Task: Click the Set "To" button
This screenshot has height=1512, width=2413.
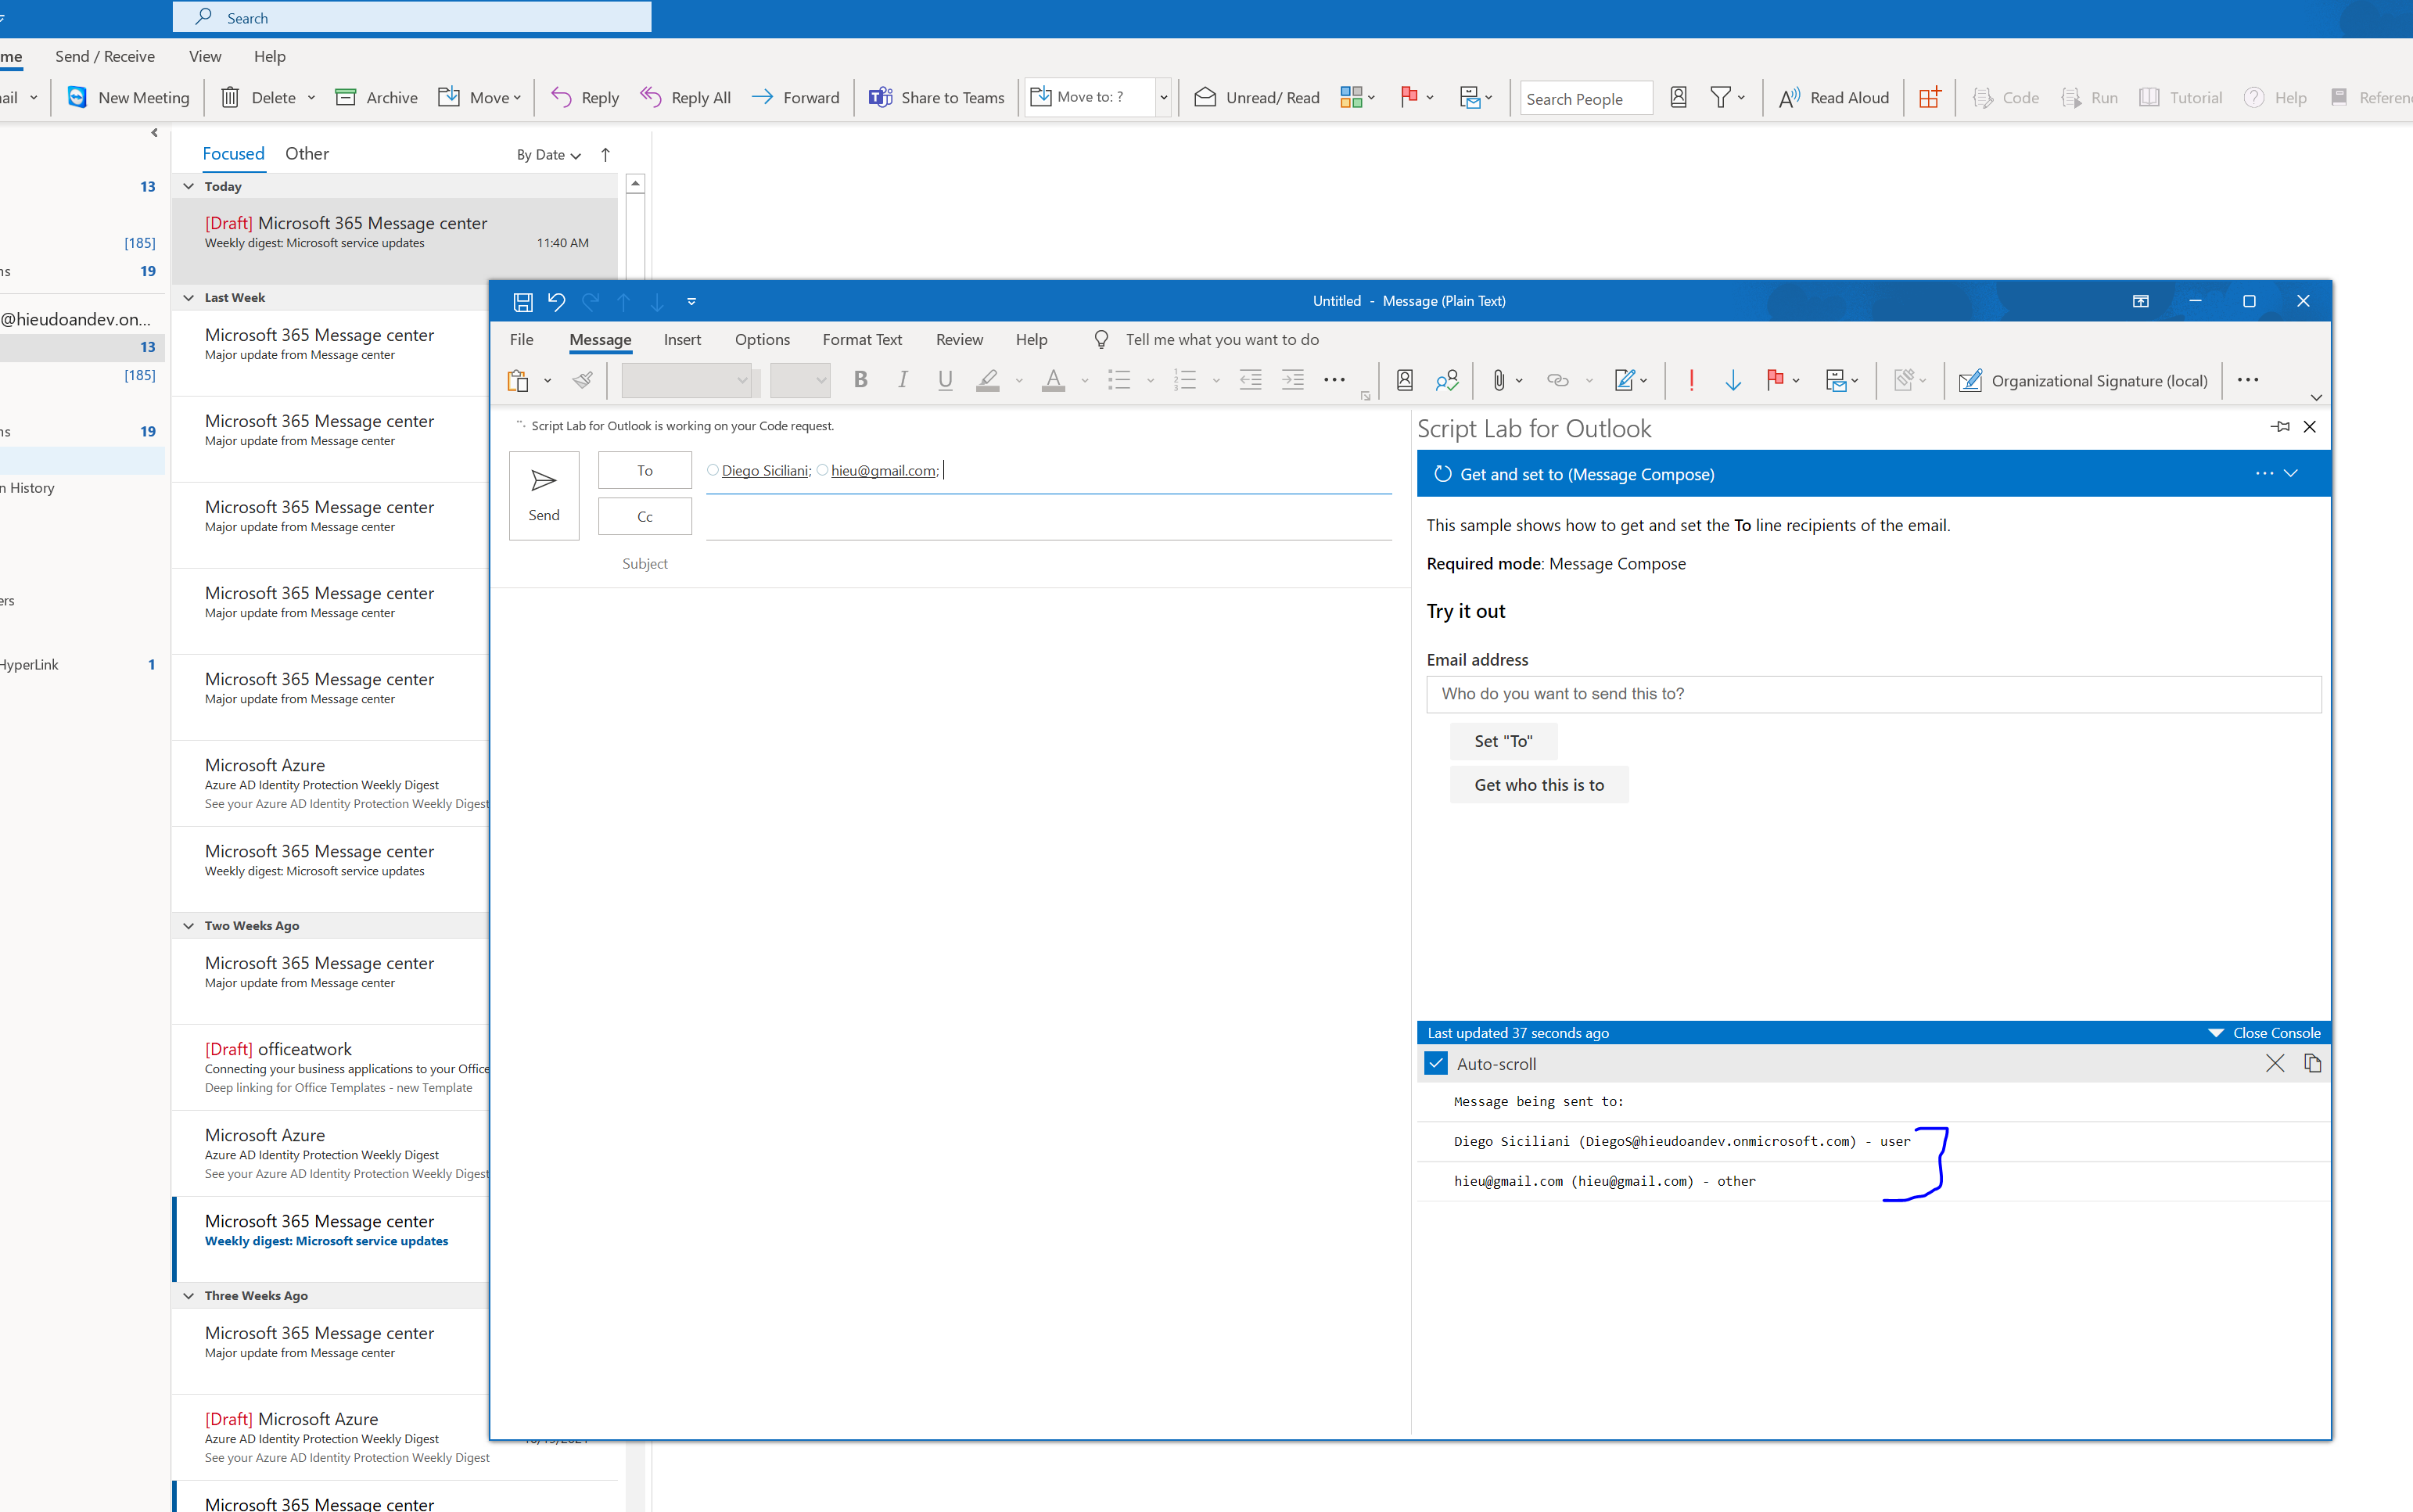Action: [x=1504, y=741]
